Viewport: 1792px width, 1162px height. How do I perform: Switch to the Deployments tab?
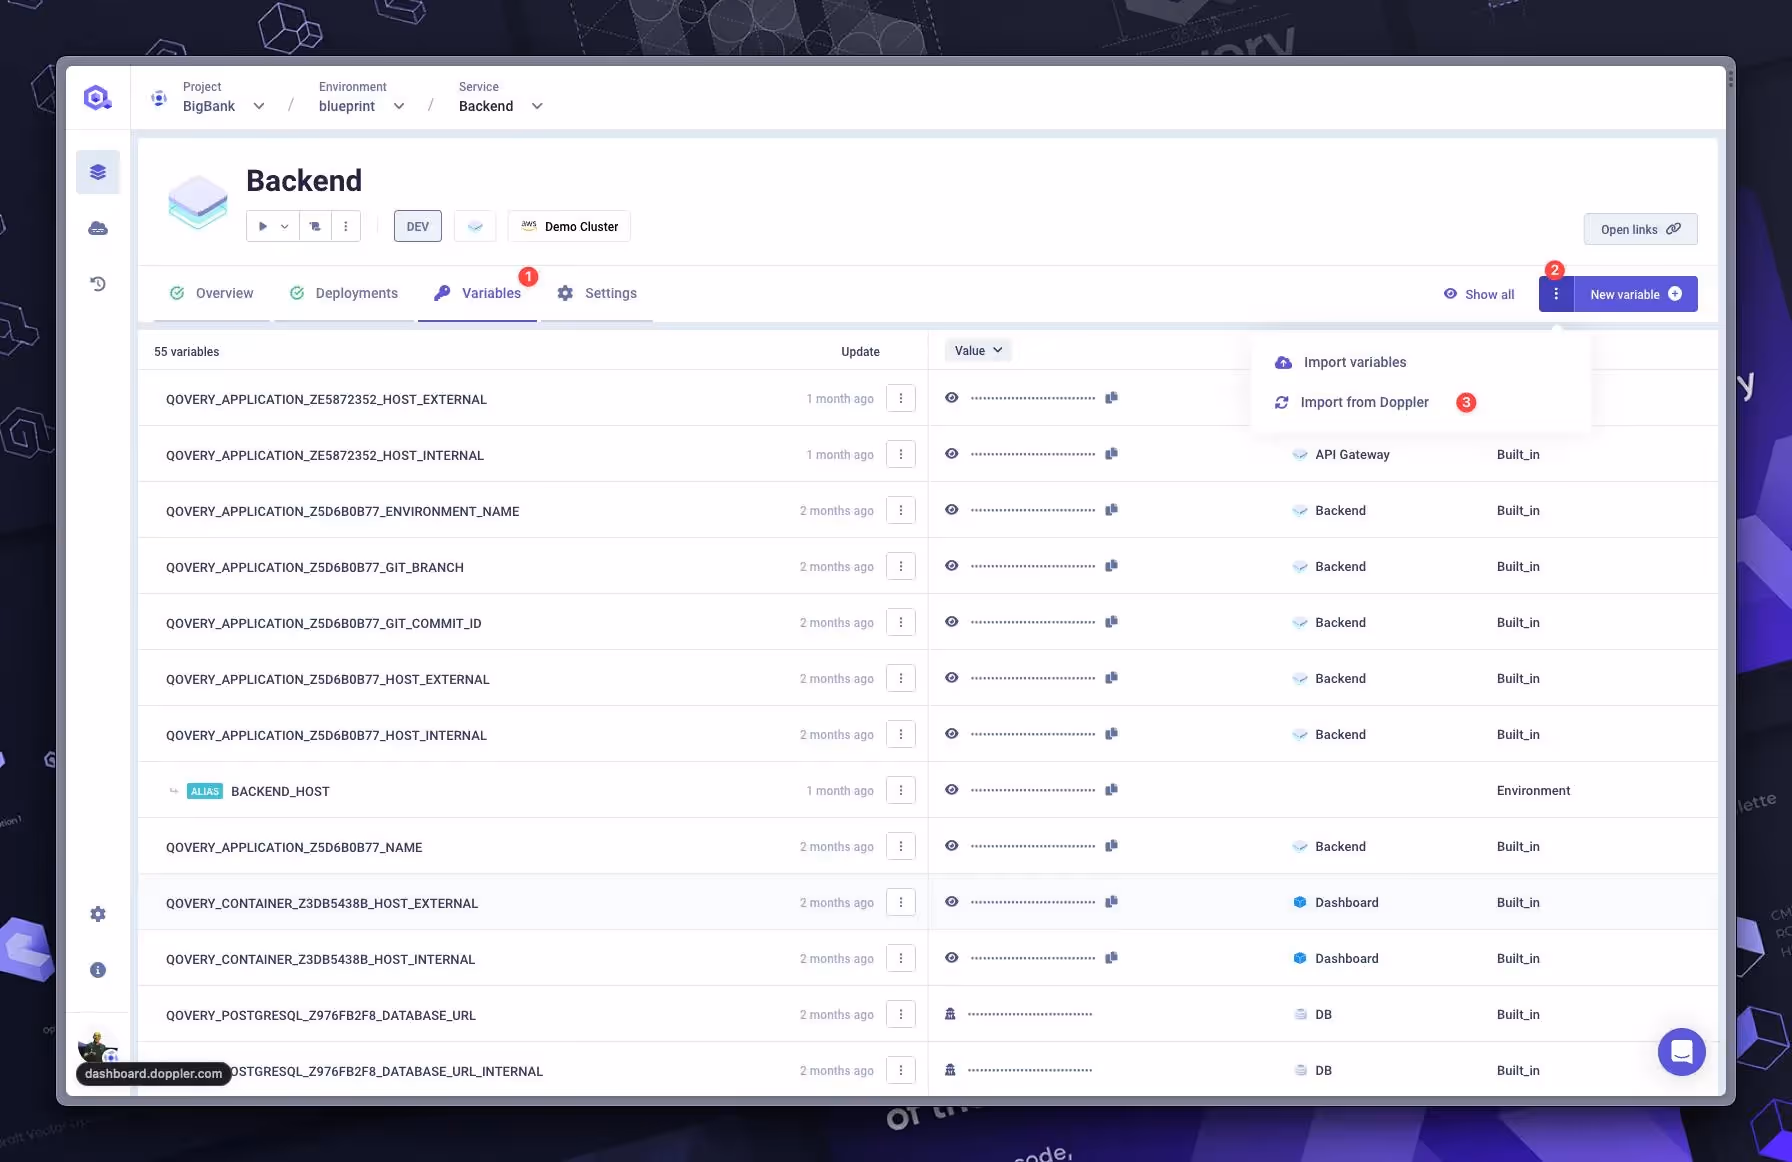(344, 293)
